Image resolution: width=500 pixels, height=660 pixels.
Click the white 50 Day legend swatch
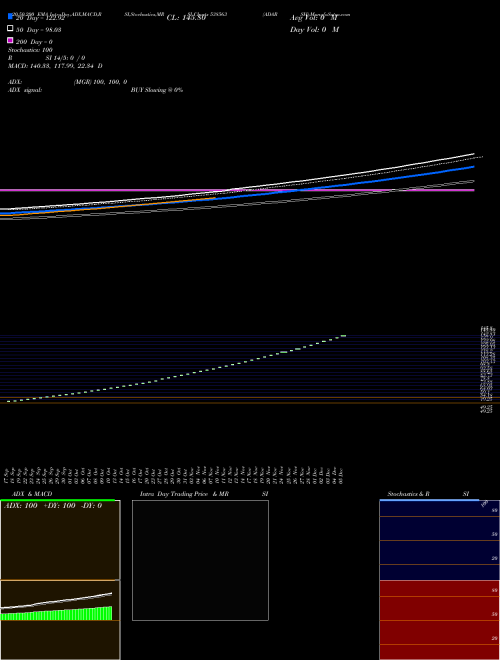point(11,29)
